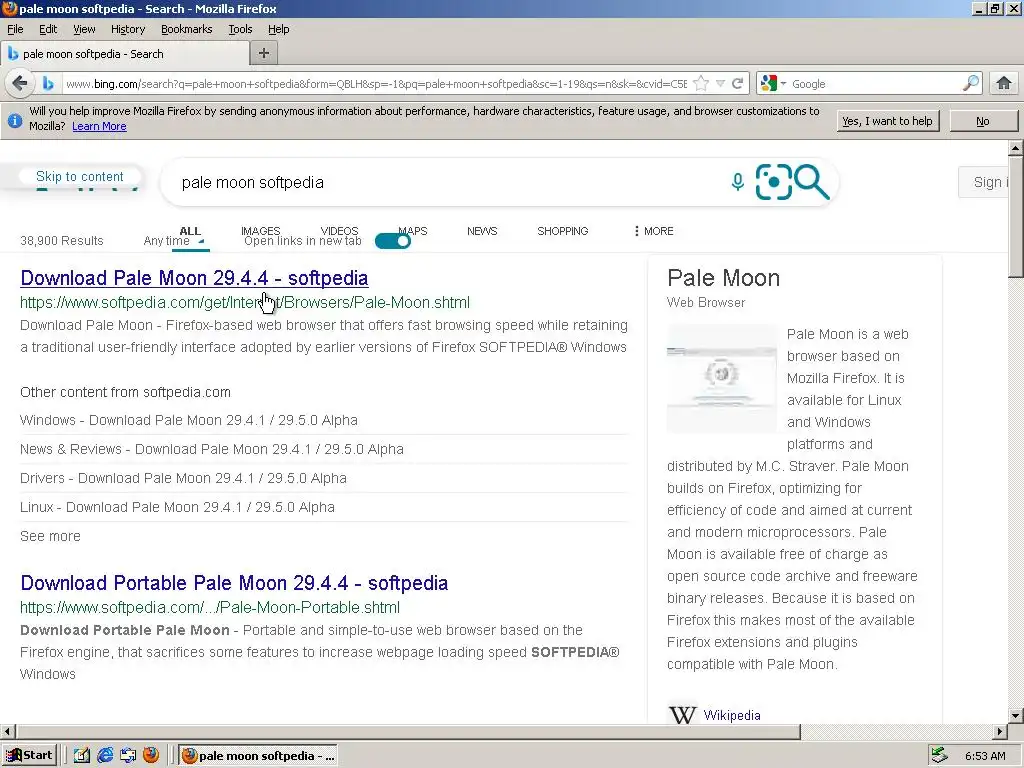The image size is (1024, 768).
Task: Click the Skip to content link
Action: point(80,176)
